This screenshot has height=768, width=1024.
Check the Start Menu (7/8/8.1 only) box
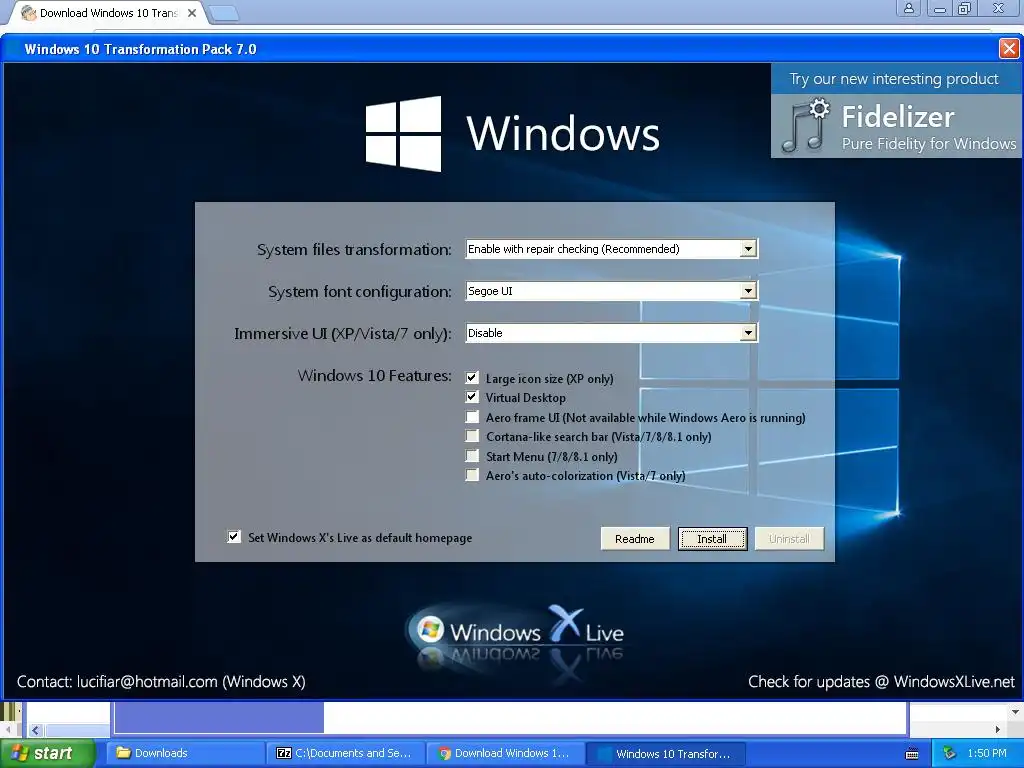(472, 456)
